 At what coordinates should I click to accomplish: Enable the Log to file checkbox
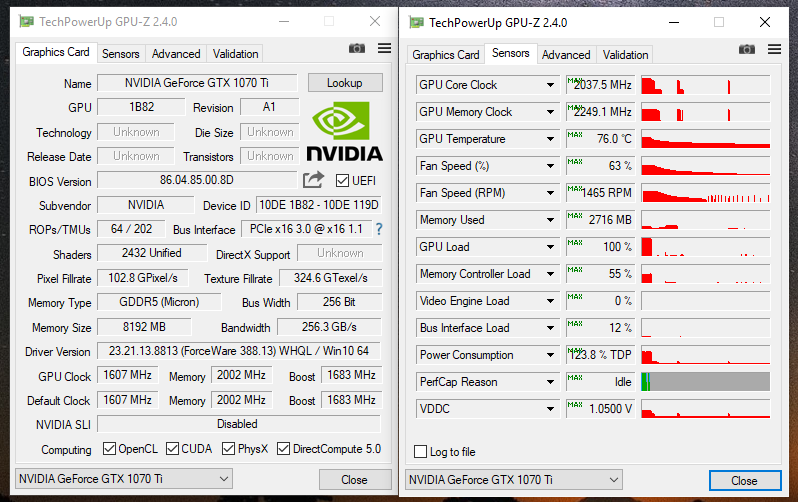pyautogui.click(x=421, y=452)
